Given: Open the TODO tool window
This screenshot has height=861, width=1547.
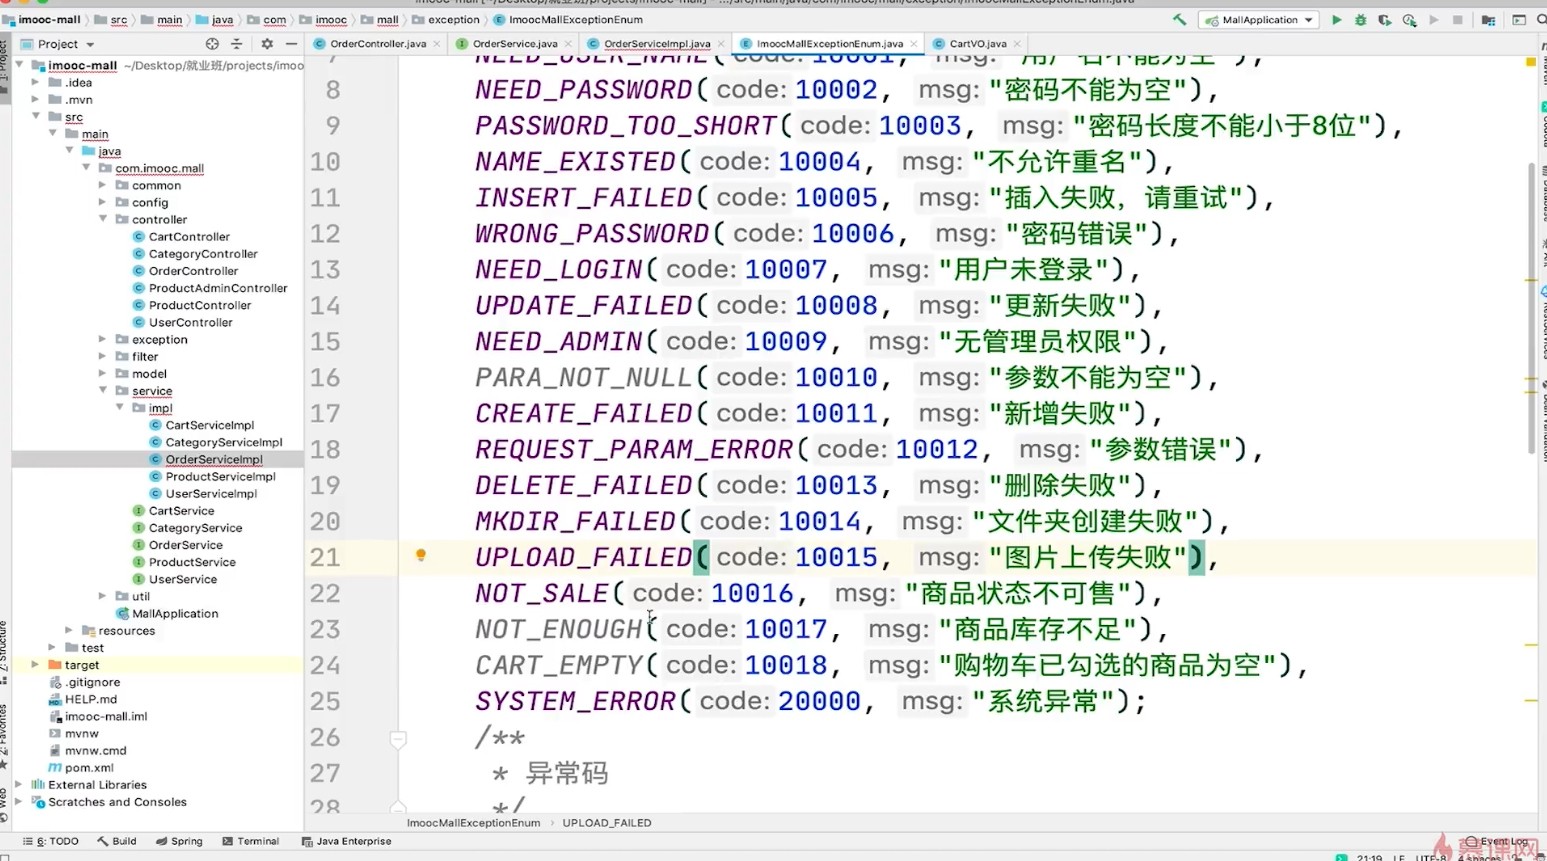Looking at the screenshot, I should tap(51, 841).
